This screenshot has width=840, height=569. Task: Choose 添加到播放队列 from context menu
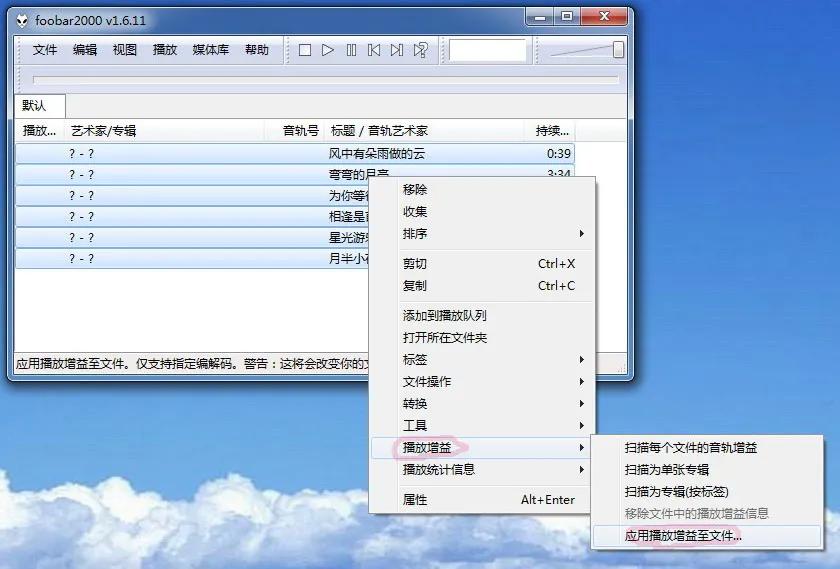[x=482, y=316]
